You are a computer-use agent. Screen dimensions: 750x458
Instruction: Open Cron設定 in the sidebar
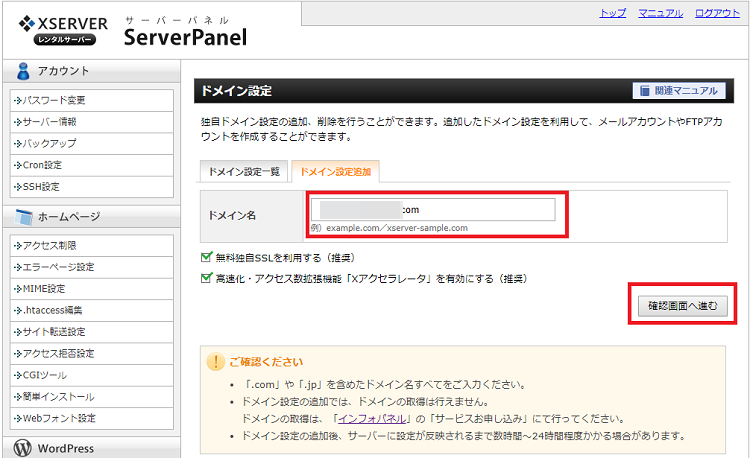coord(92,165)
